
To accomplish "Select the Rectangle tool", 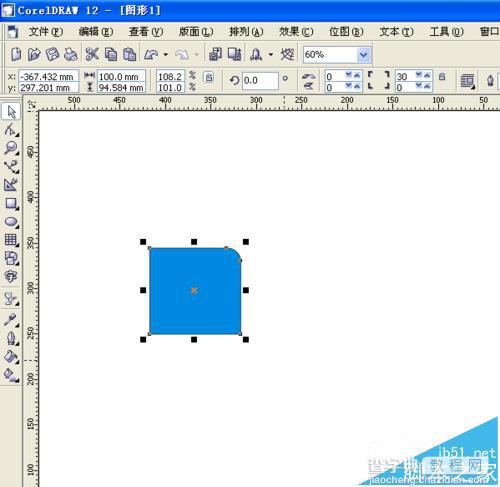I will tap(11, 203).
